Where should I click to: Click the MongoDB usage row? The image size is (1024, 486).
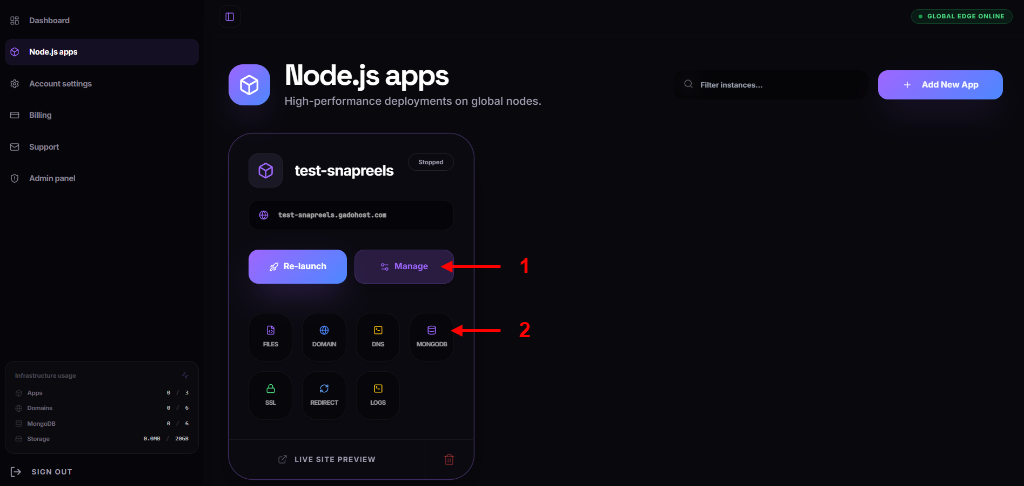[103, 423]
